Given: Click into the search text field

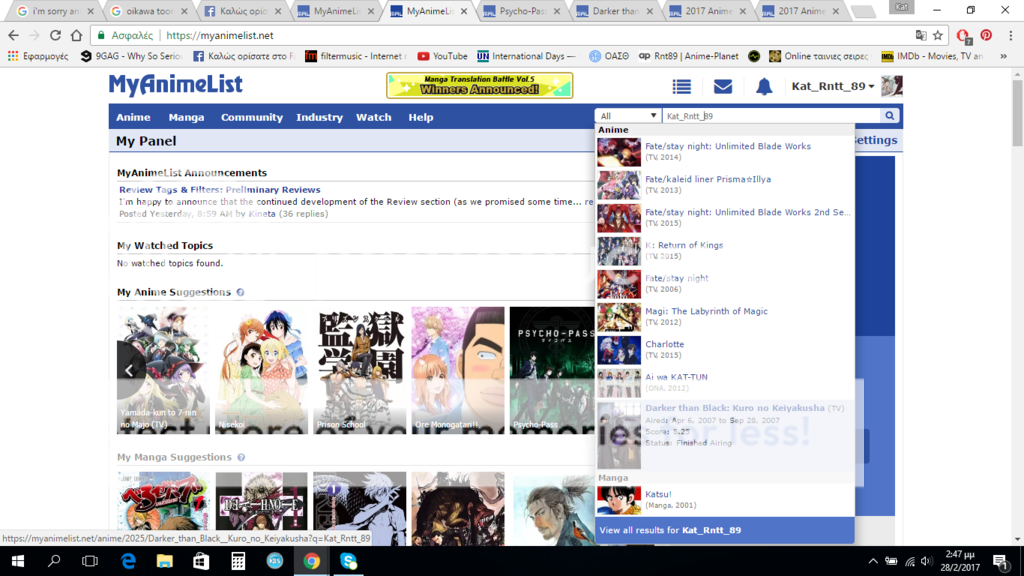Looking at the screenshot, I should pyautogui.click(x=770, y=116).
